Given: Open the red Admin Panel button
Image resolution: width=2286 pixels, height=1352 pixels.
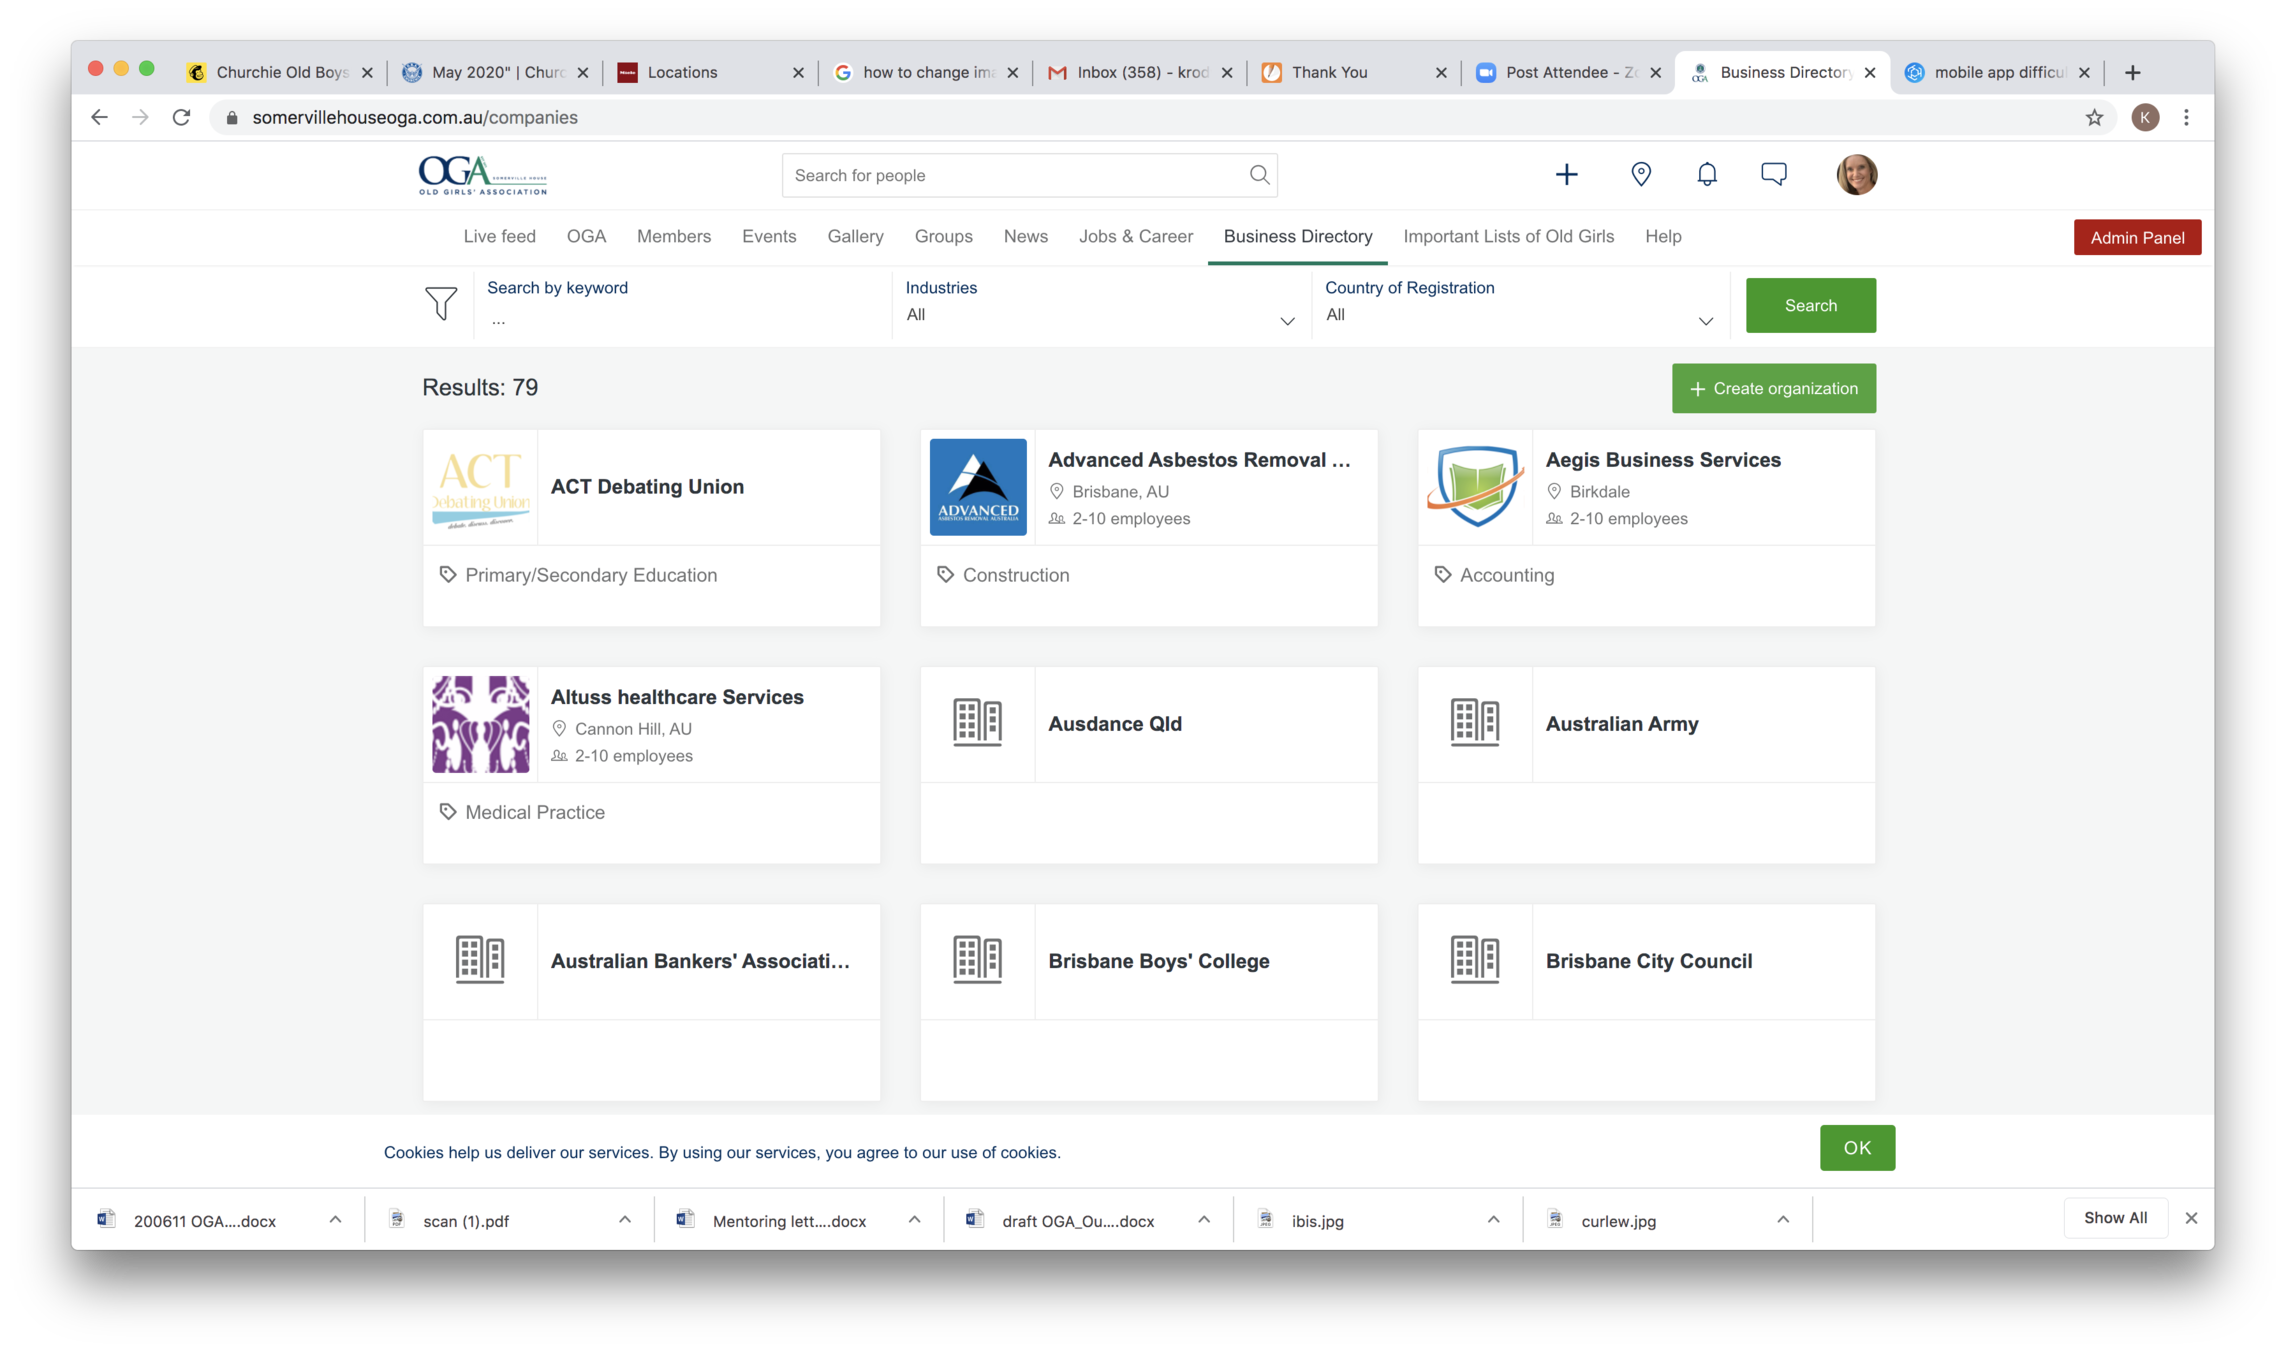Looking at the screenshot, I should [2136, 238].
